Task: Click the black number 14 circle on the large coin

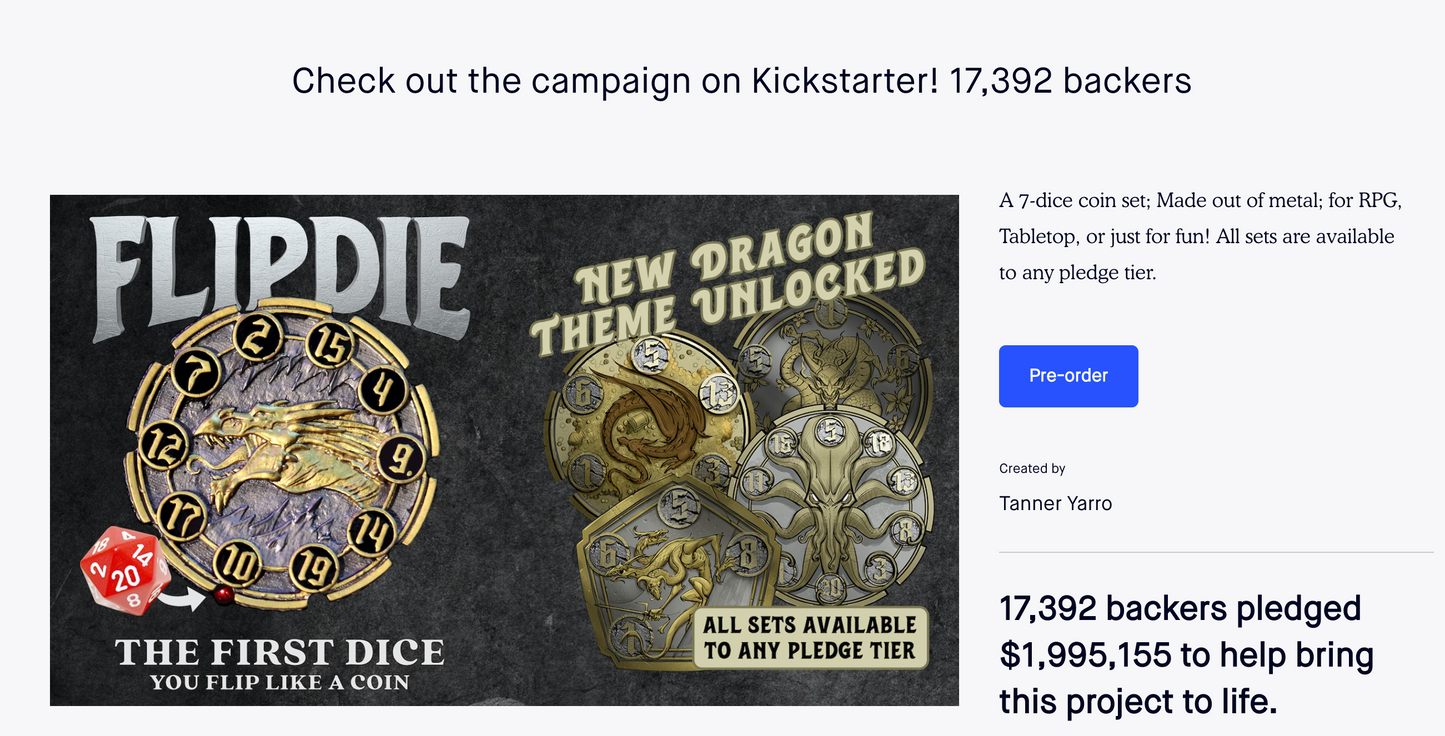Action: (374, 531)
